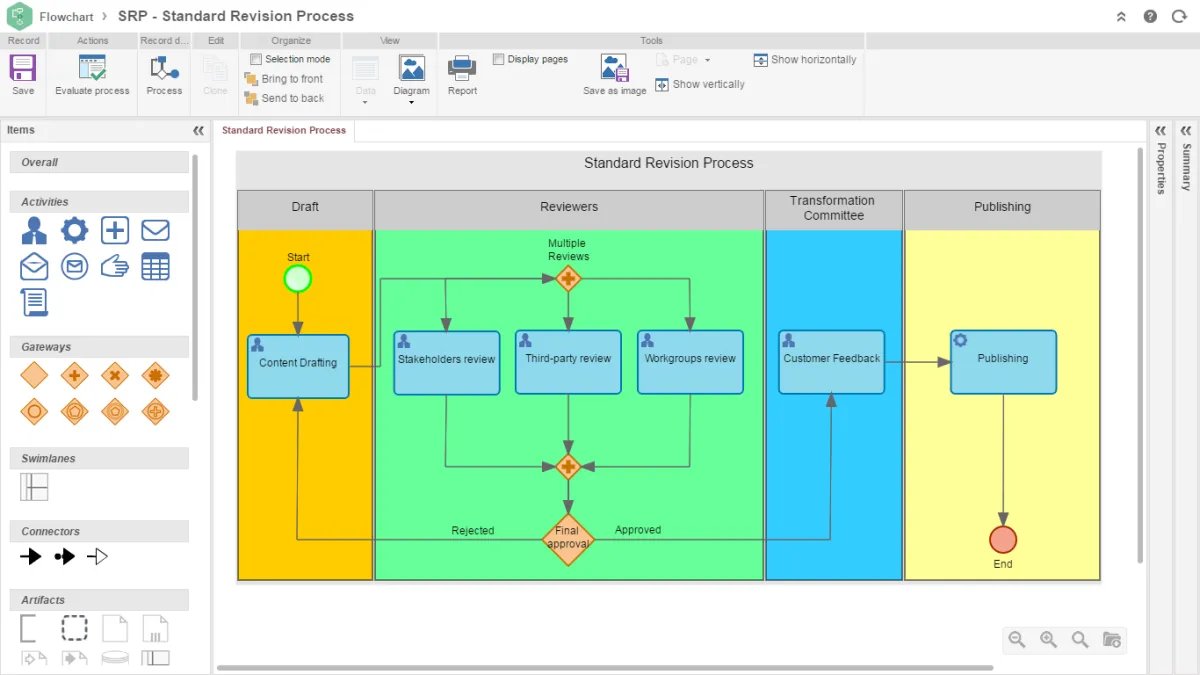Click the Gateways section header
1200x675 pixels.
(99, 347)
